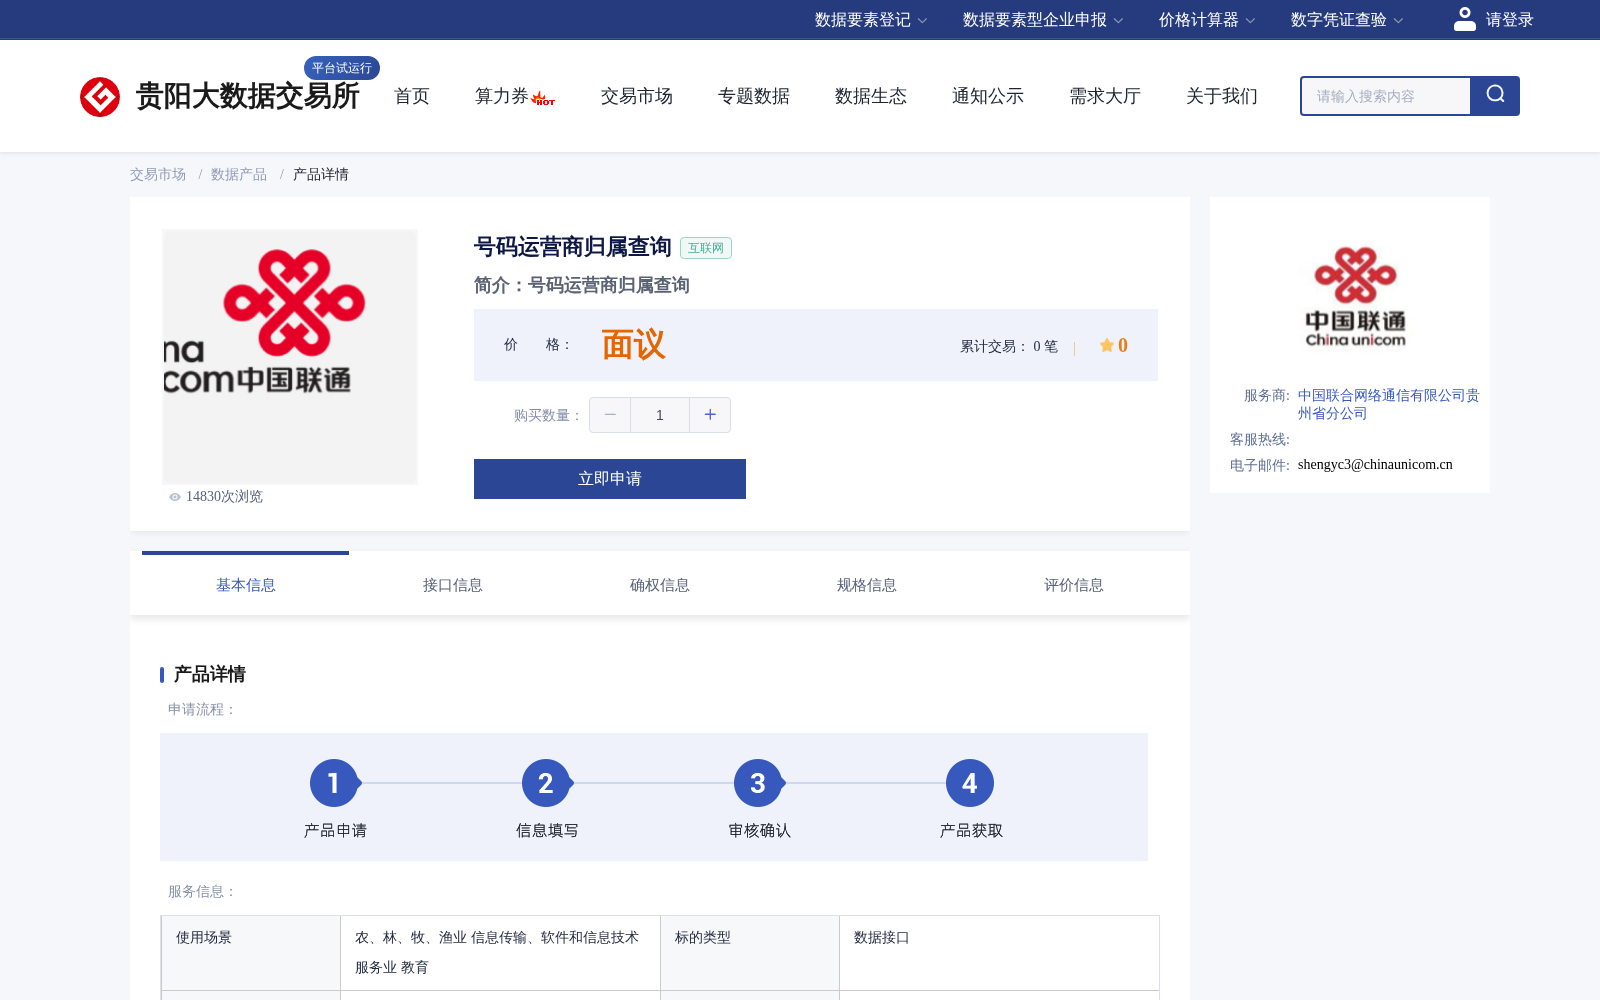The width and height of the screenshot is (1600, 1000).
Task: Click the 14830次浏览 view count text
Action: pos(224,497)
